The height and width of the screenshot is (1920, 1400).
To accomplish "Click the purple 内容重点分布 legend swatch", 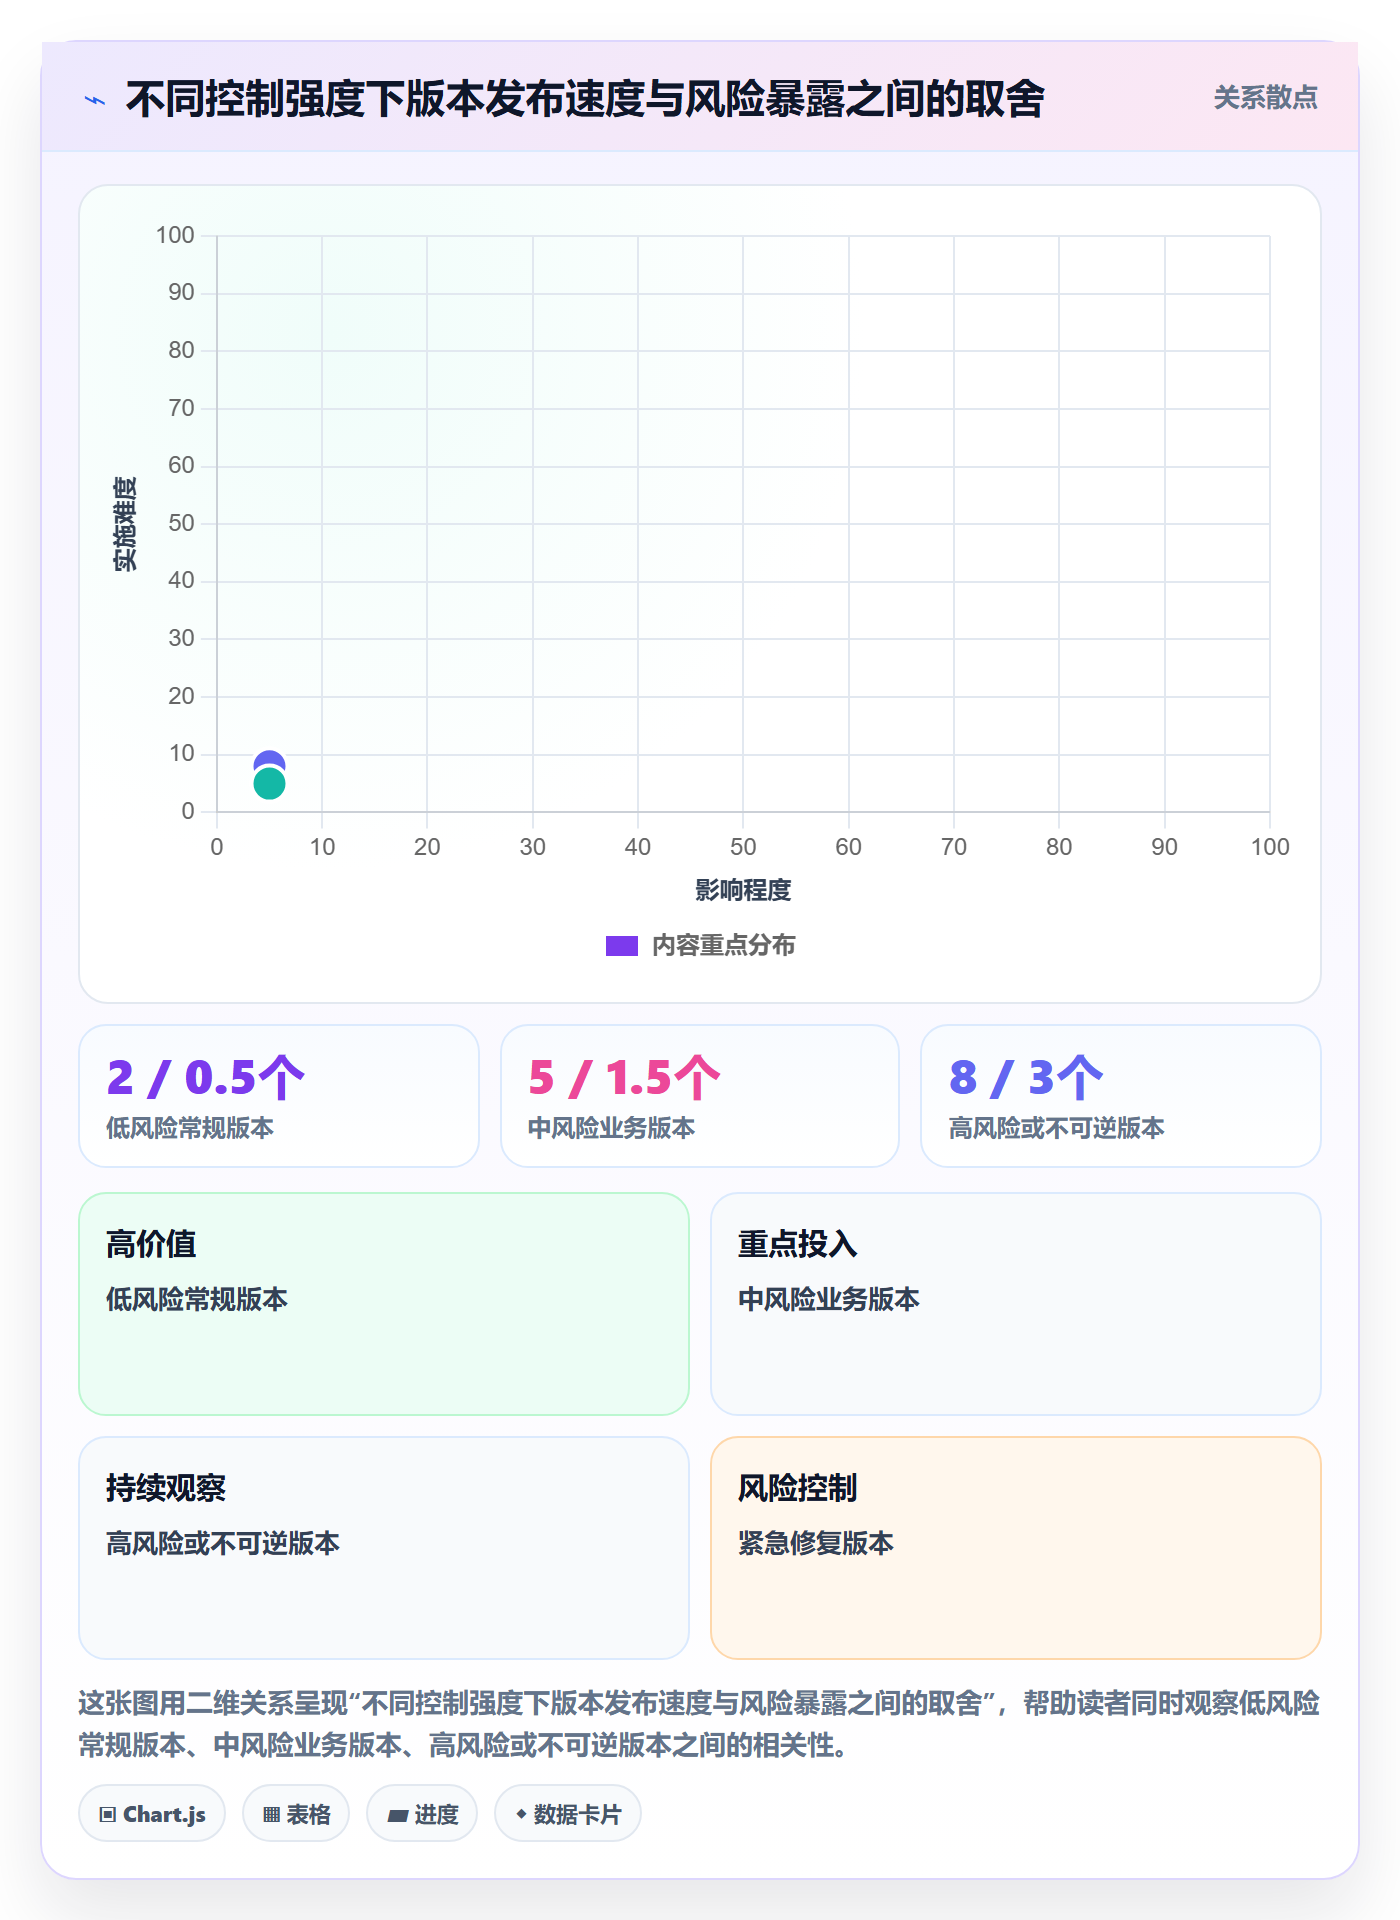I will [x=621, y=946].
